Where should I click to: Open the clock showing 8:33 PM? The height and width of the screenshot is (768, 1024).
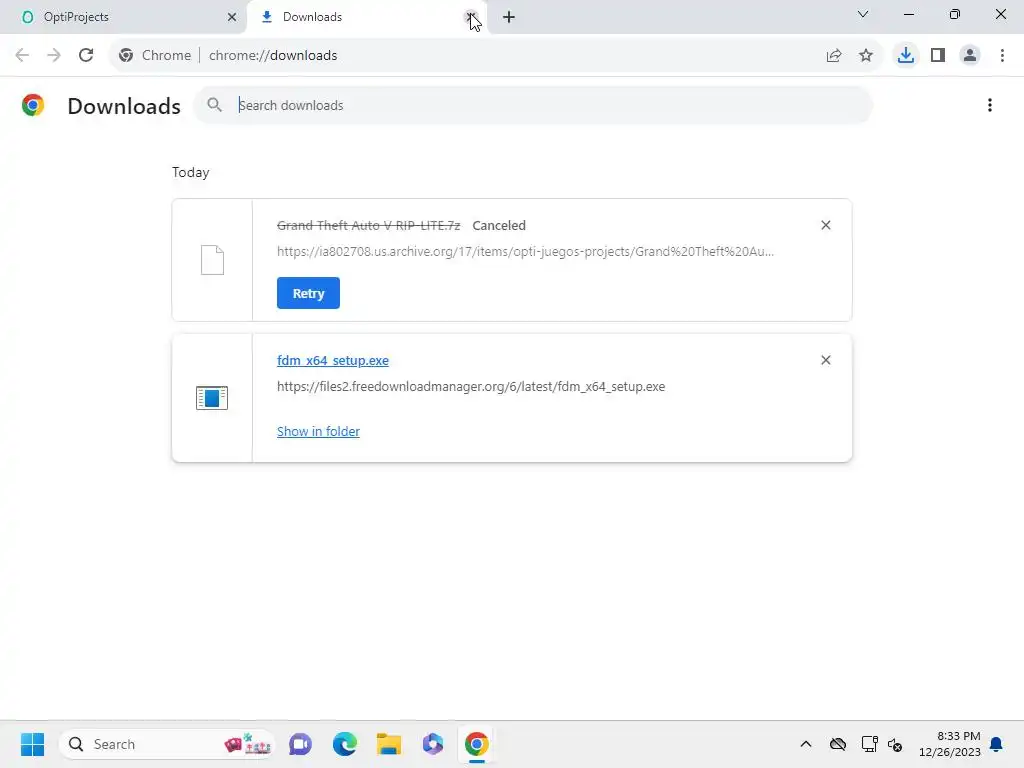[x=950, y=744]
